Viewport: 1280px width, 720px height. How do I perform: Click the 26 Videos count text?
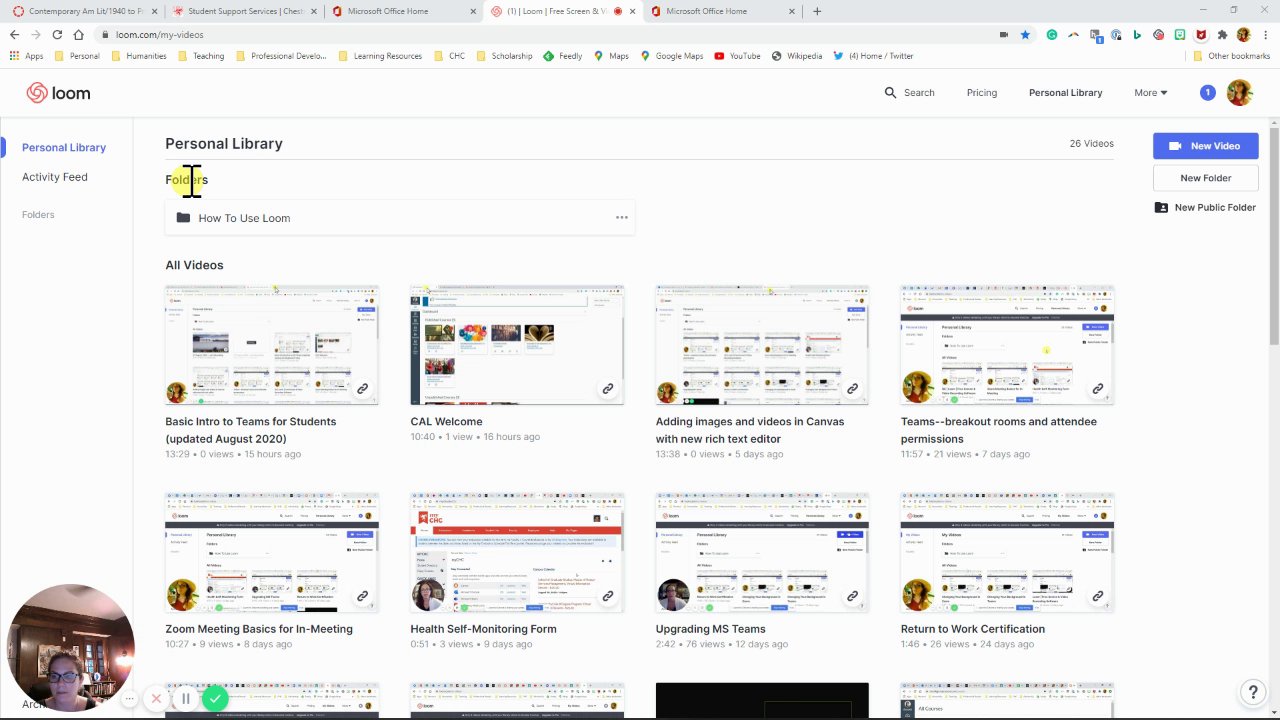1091,144
